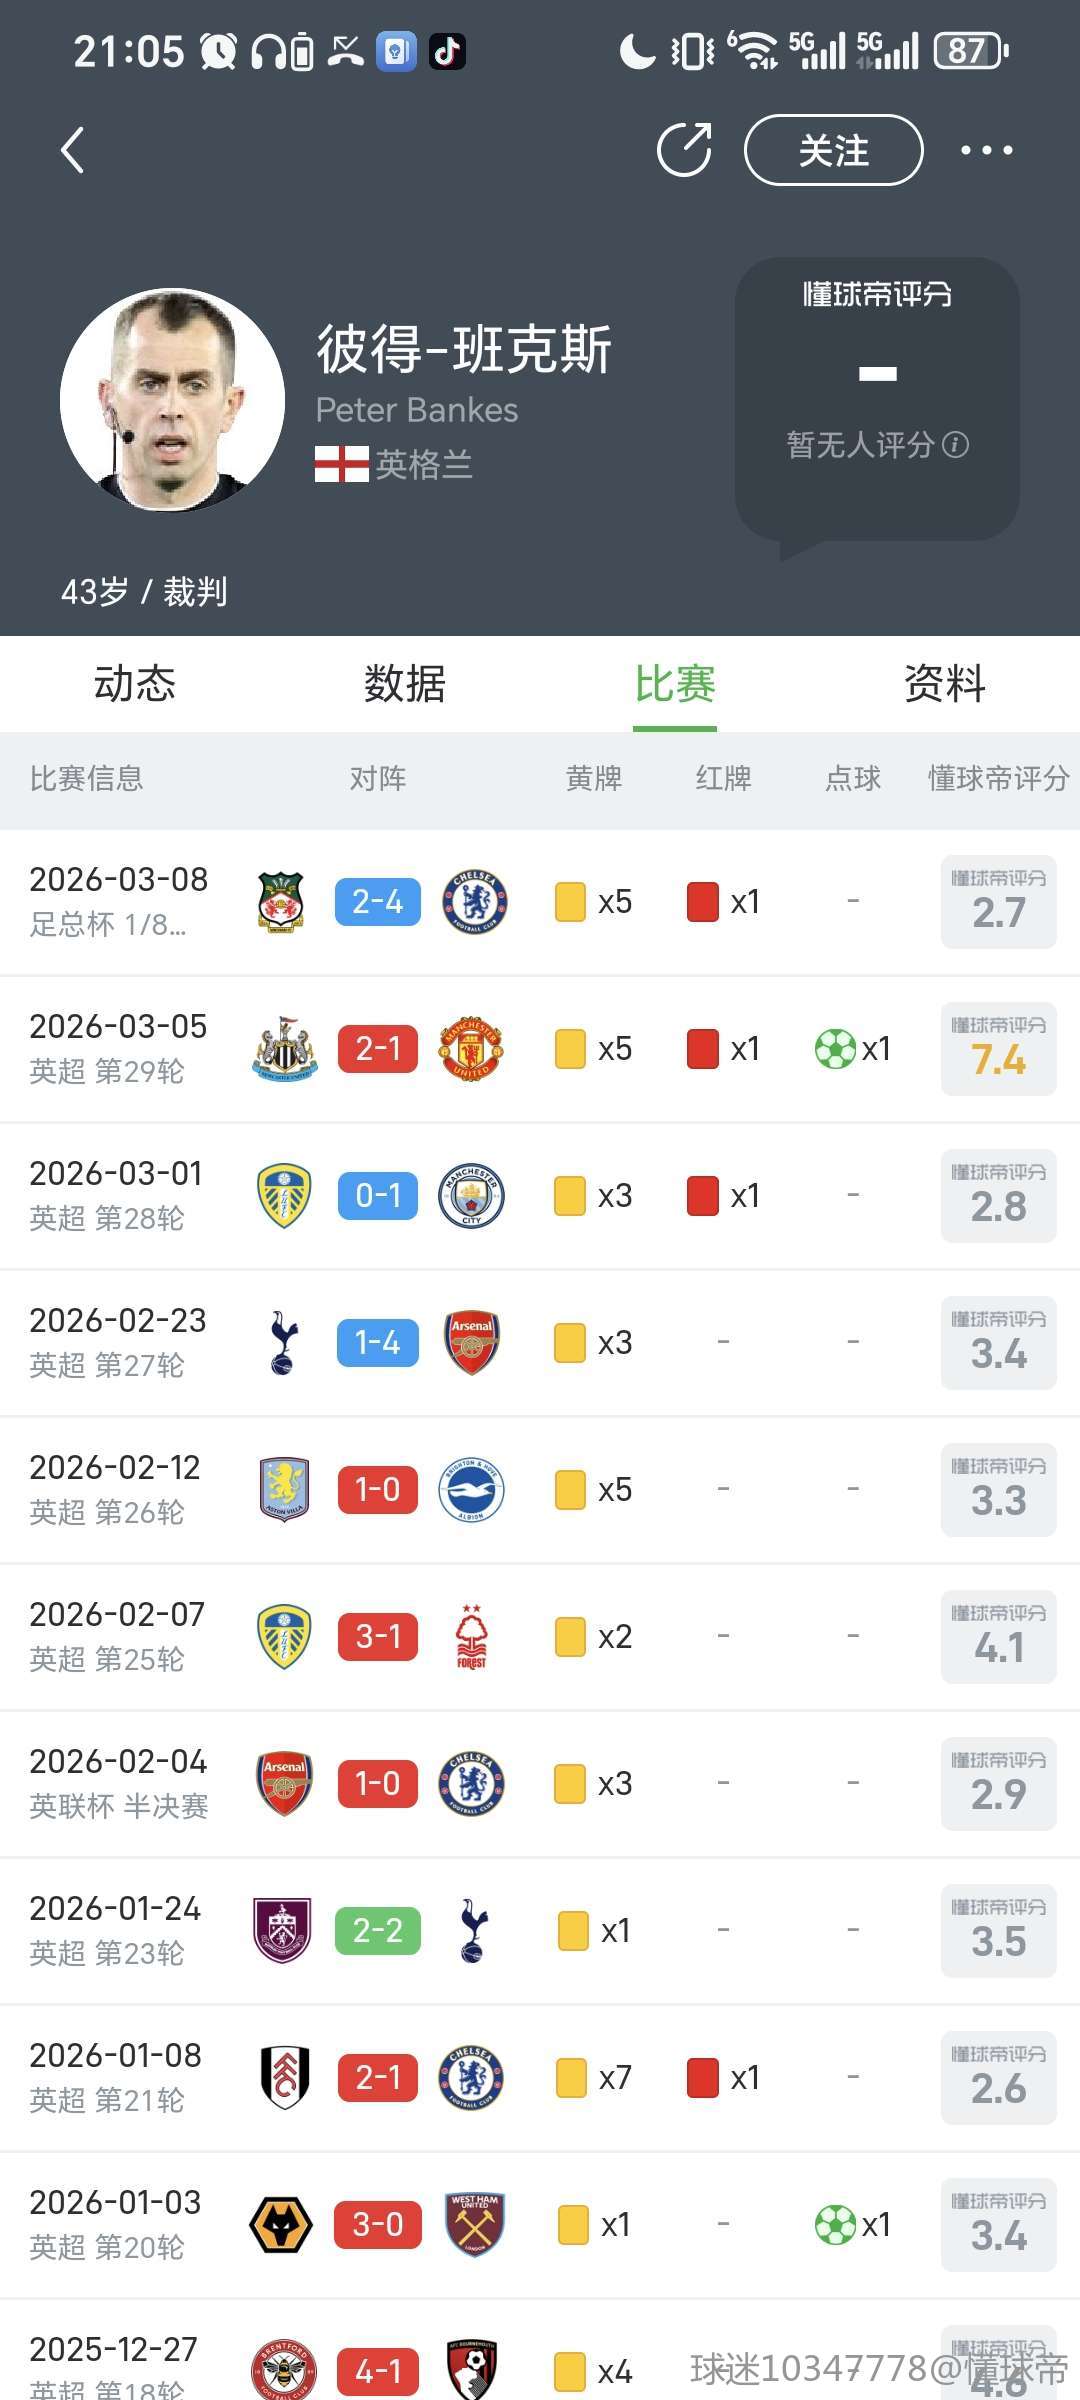This screenshot has height=2400, width=1080.
Task: Open the 2-4 Wrexham vs Chelsea score
Action: click(x=378, y=902)
